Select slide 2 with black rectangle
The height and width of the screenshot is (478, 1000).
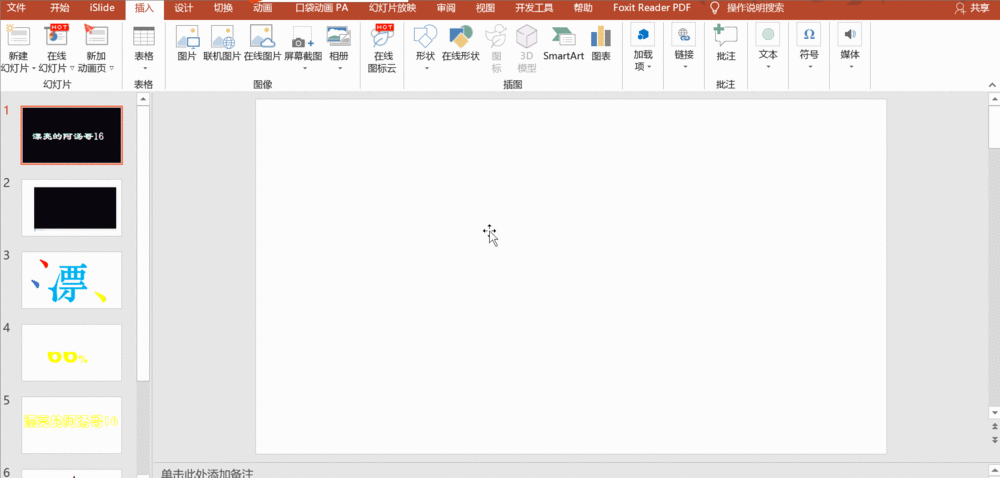[x=71, y=208]
